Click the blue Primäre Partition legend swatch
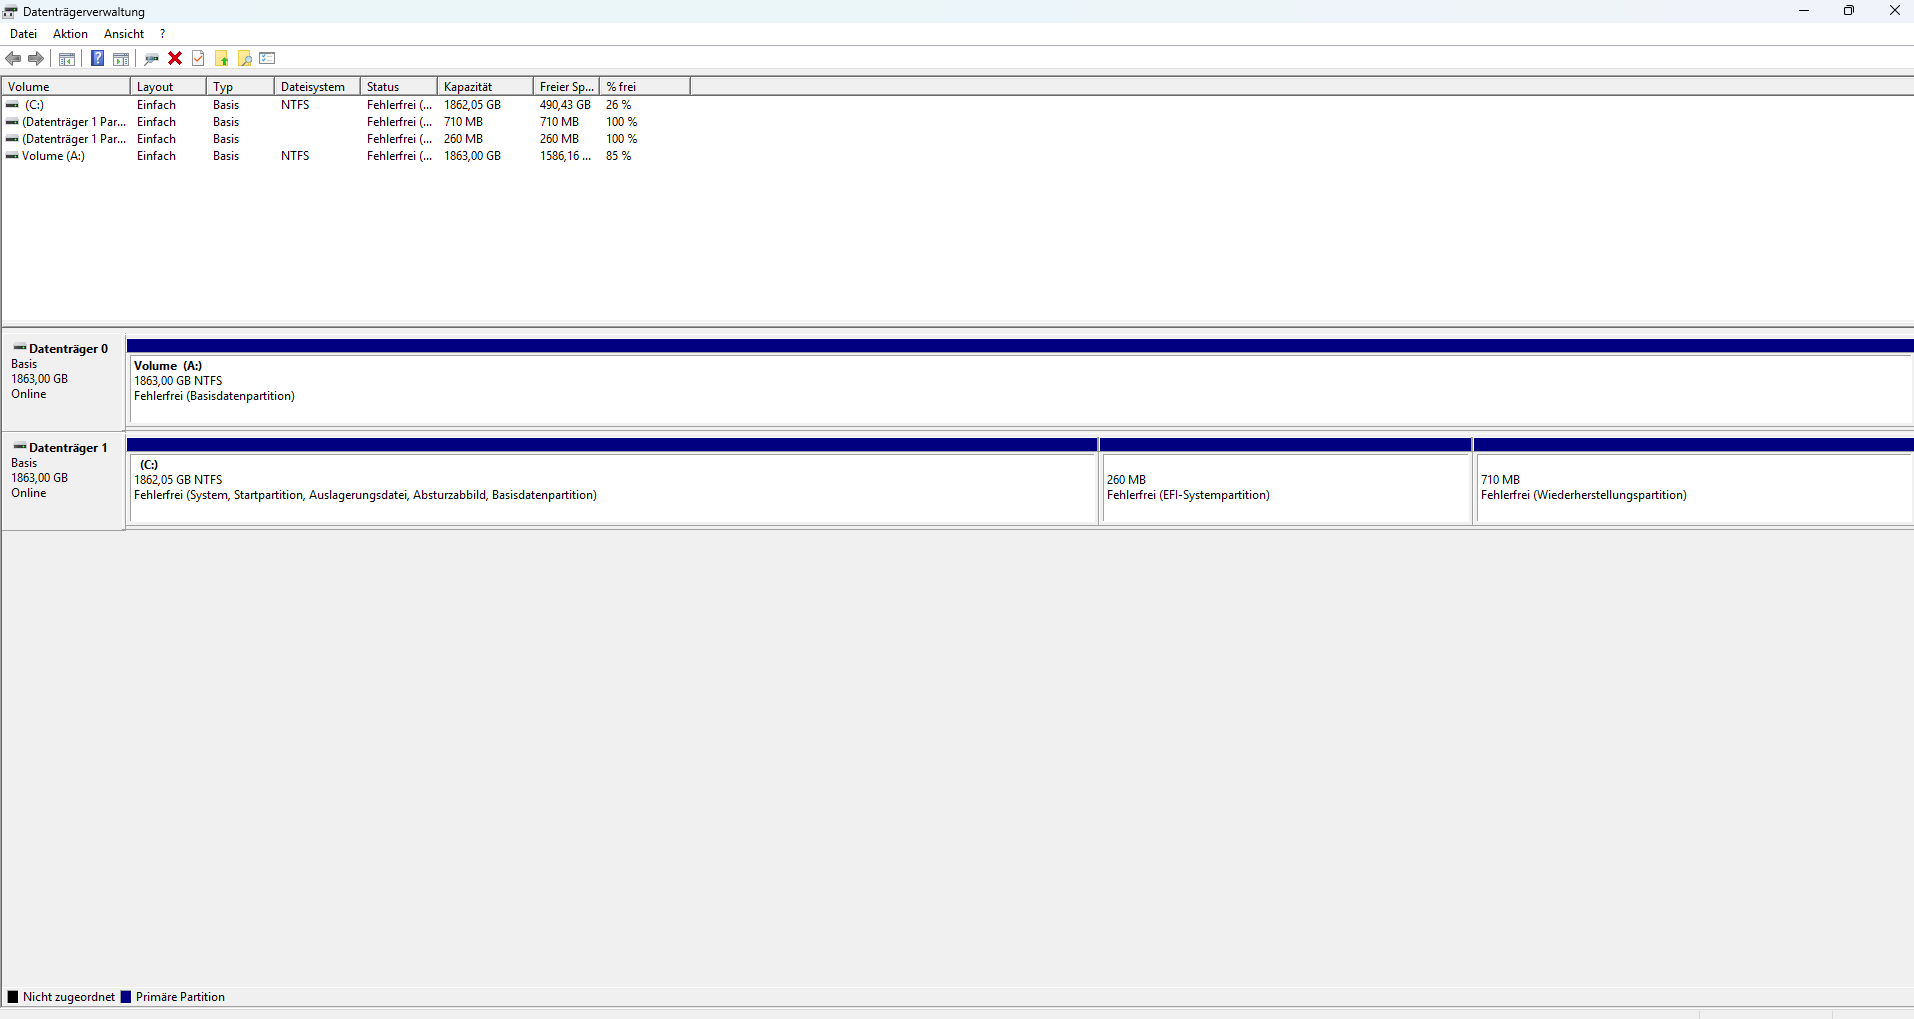This screenshot has width=1914, height=1019. pyautogui.click(x=126, y=997)
